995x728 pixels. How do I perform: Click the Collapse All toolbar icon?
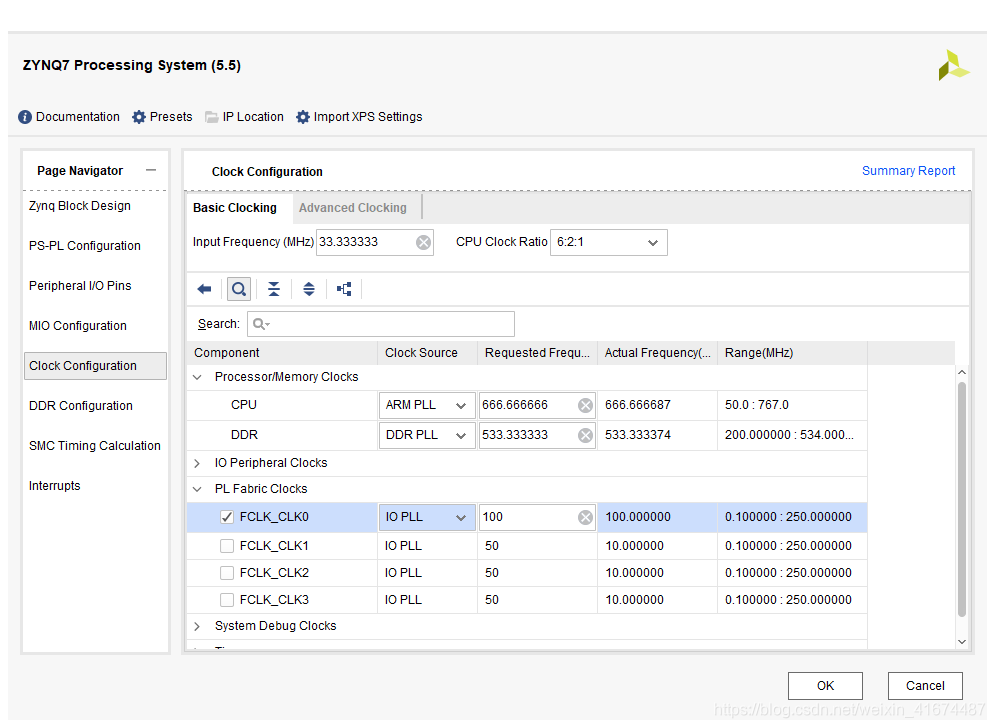(273, 289)
